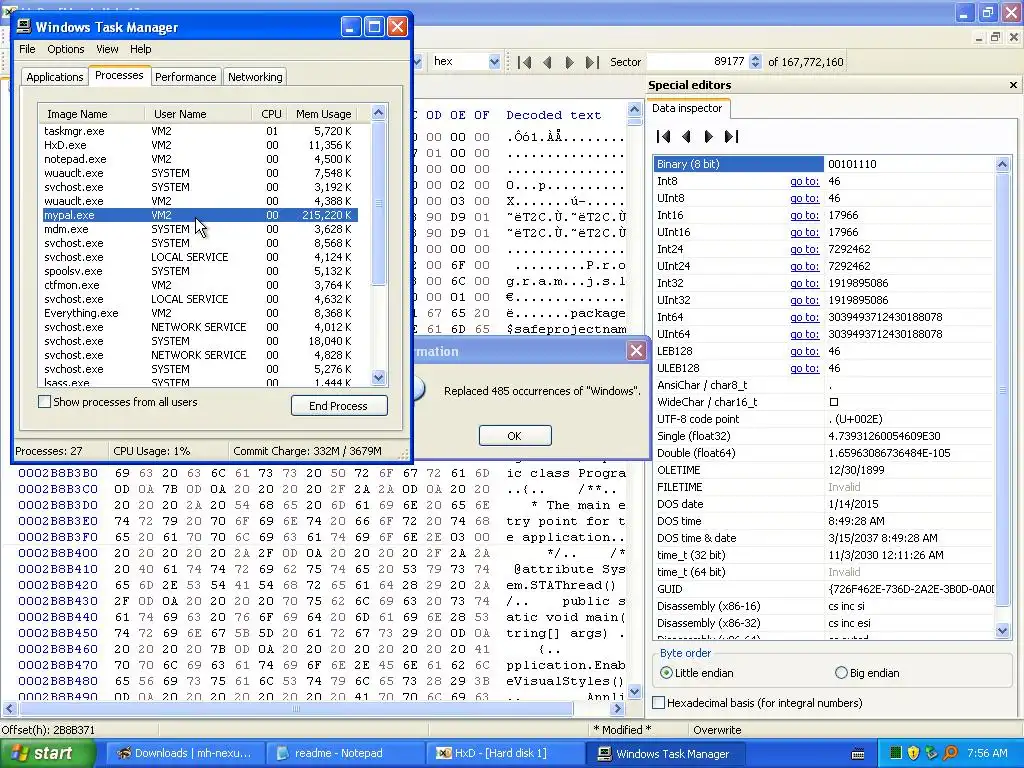Select Big endian byte order
Image resolution: width=1024 pixels, height=768 pixels.
841,673
